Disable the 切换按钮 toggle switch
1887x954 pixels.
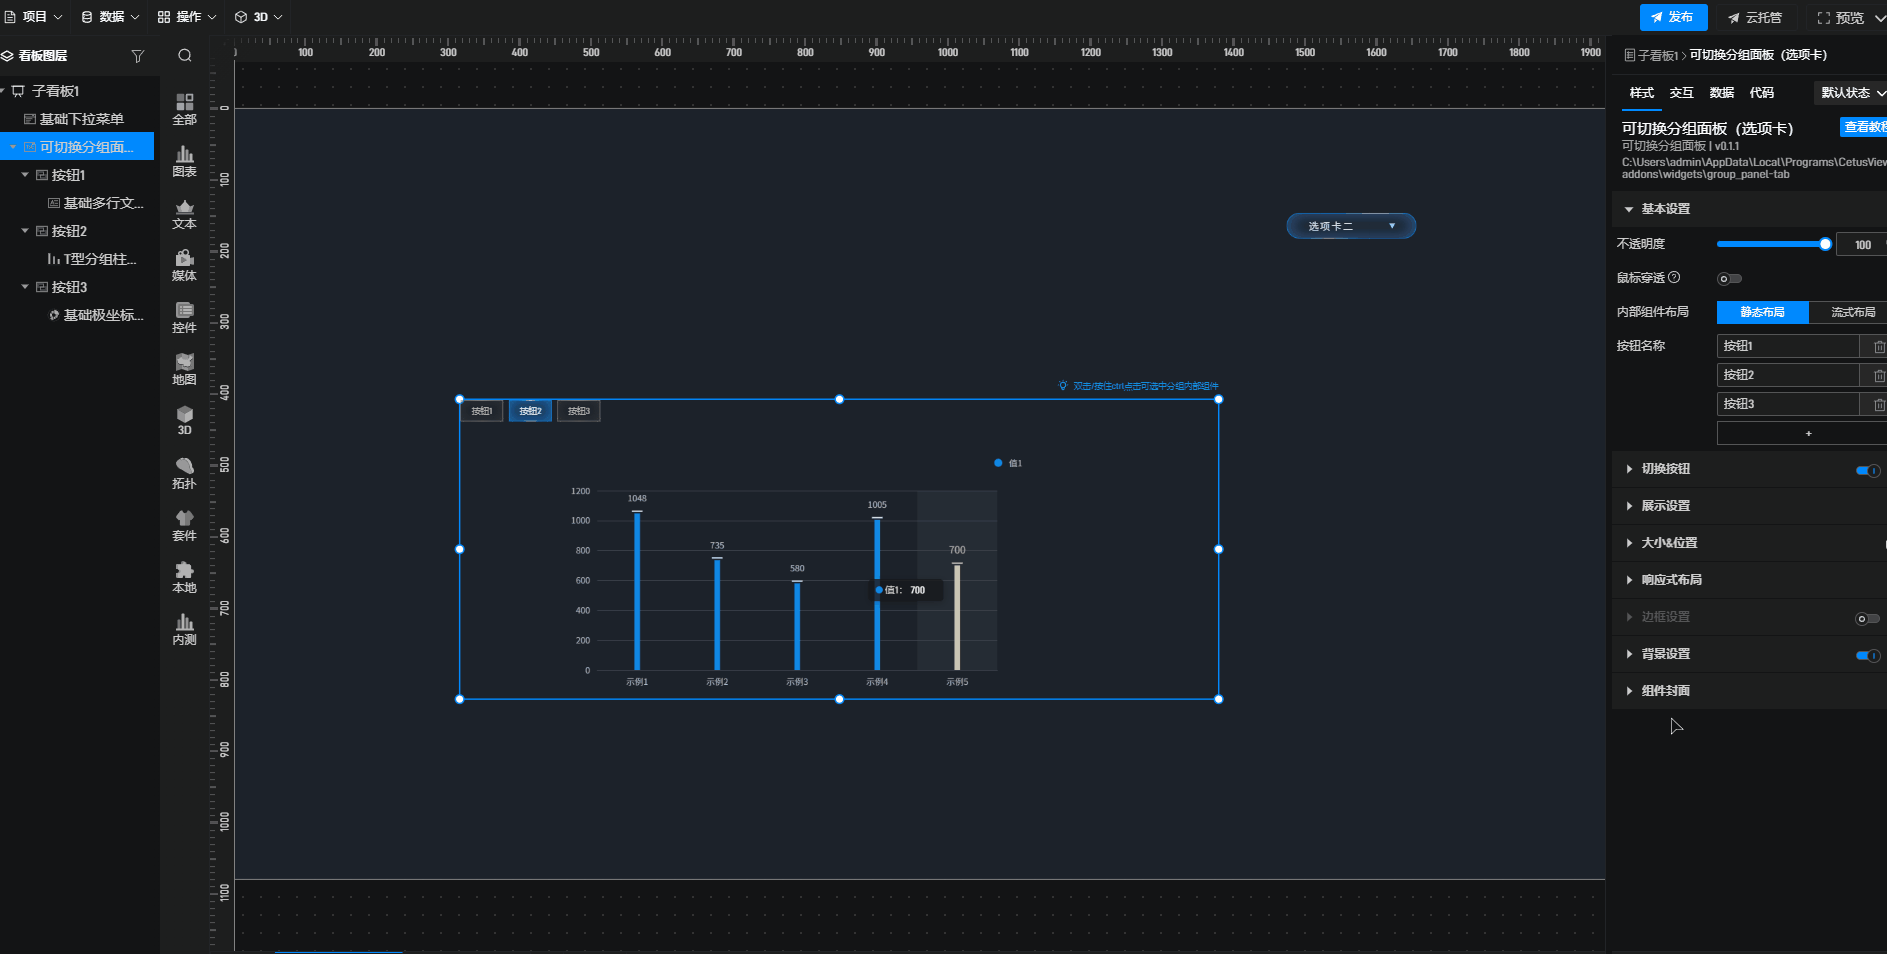point(1867,470)
